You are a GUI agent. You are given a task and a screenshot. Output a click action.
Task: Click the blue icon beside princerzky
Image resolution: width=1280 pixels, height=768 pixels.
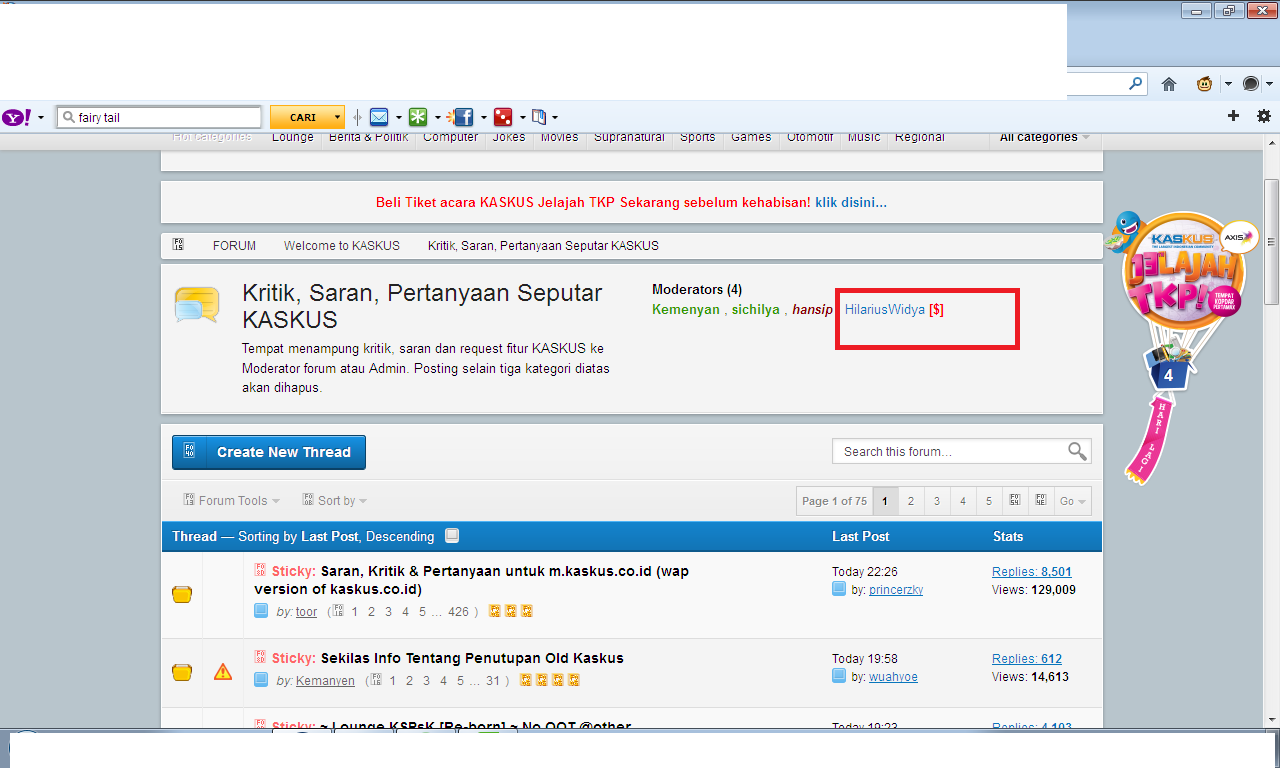[x=839, y=590]
